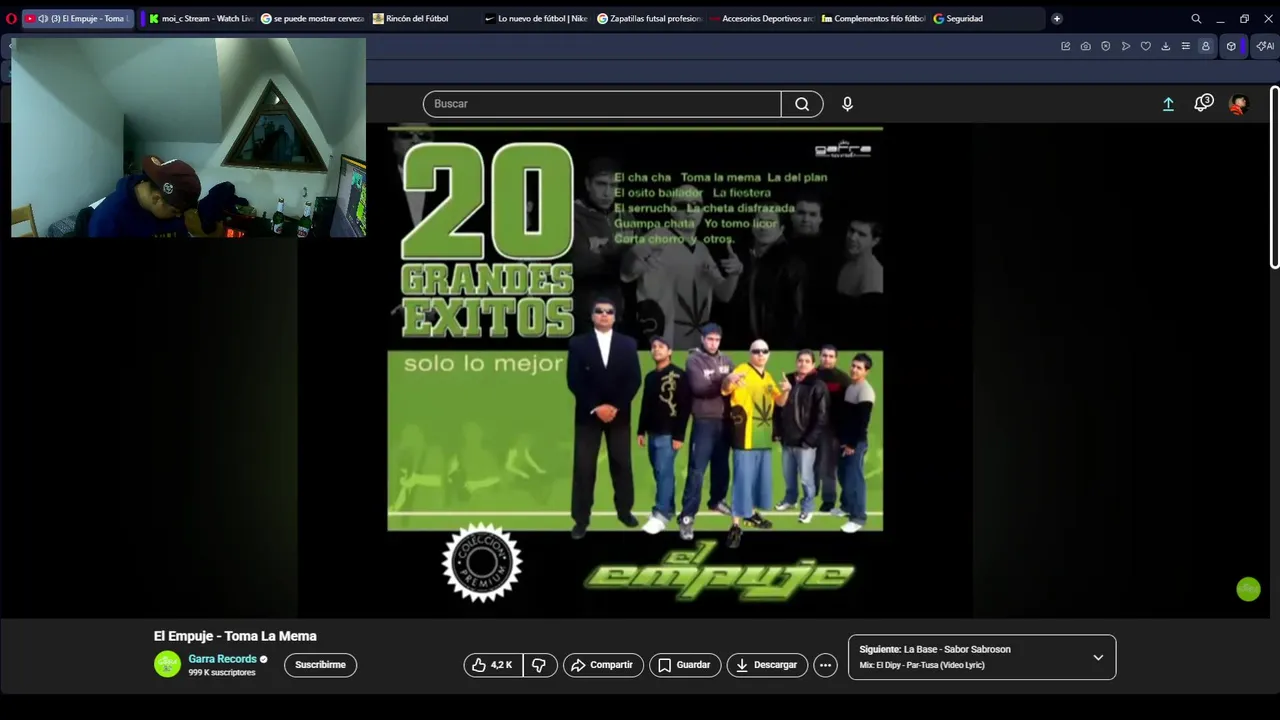Mute the El Empuje tab audio icon
The image size is (1280, 720).
43,18
